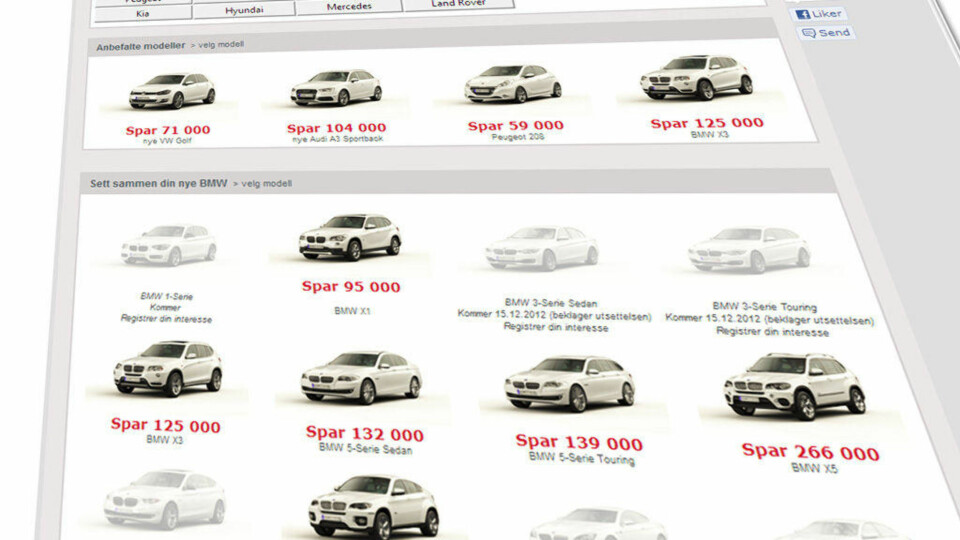Click the 'BMW X5' model name
Image resolution: width=960 pixels, height=540 pixels.
coord(814,468)
